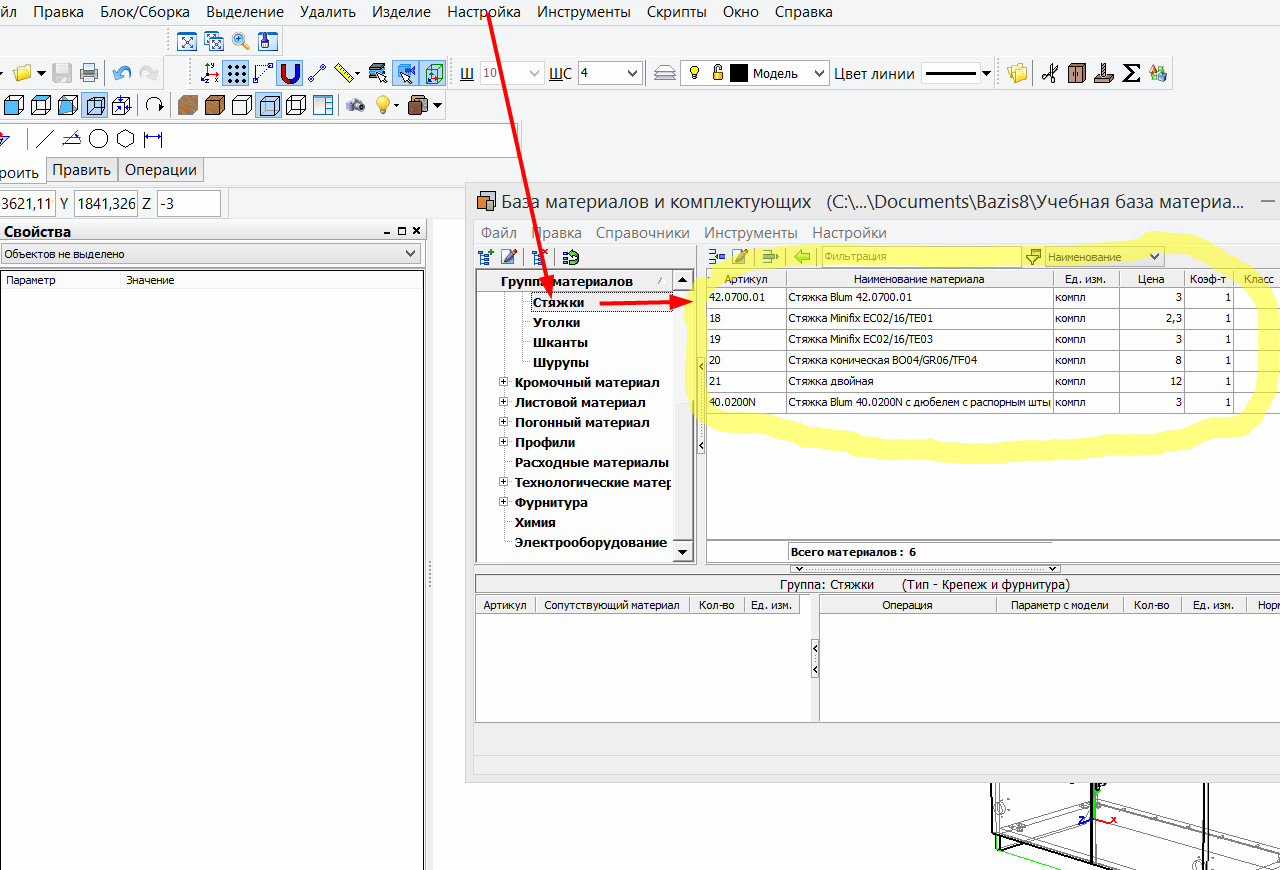Toggle the green 3D box axes icon

coord(433,73)
